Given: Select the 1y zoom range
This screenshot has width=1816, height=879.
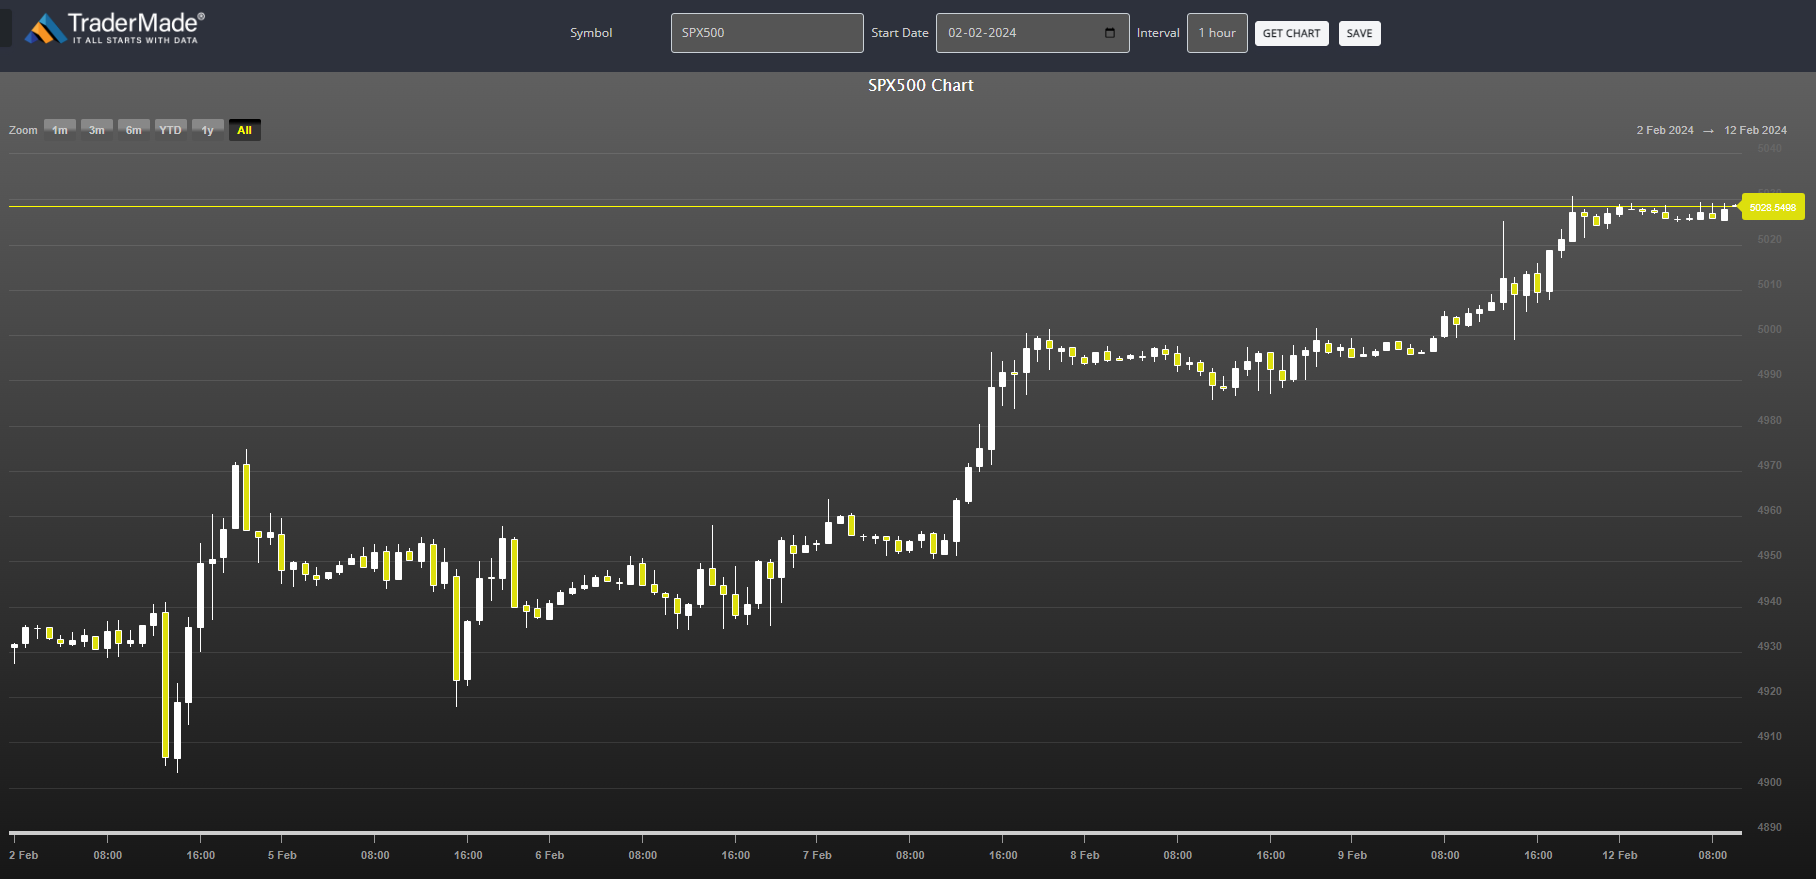Looking at the screenshot, I should pyautogui.click(x=208, y=130).
